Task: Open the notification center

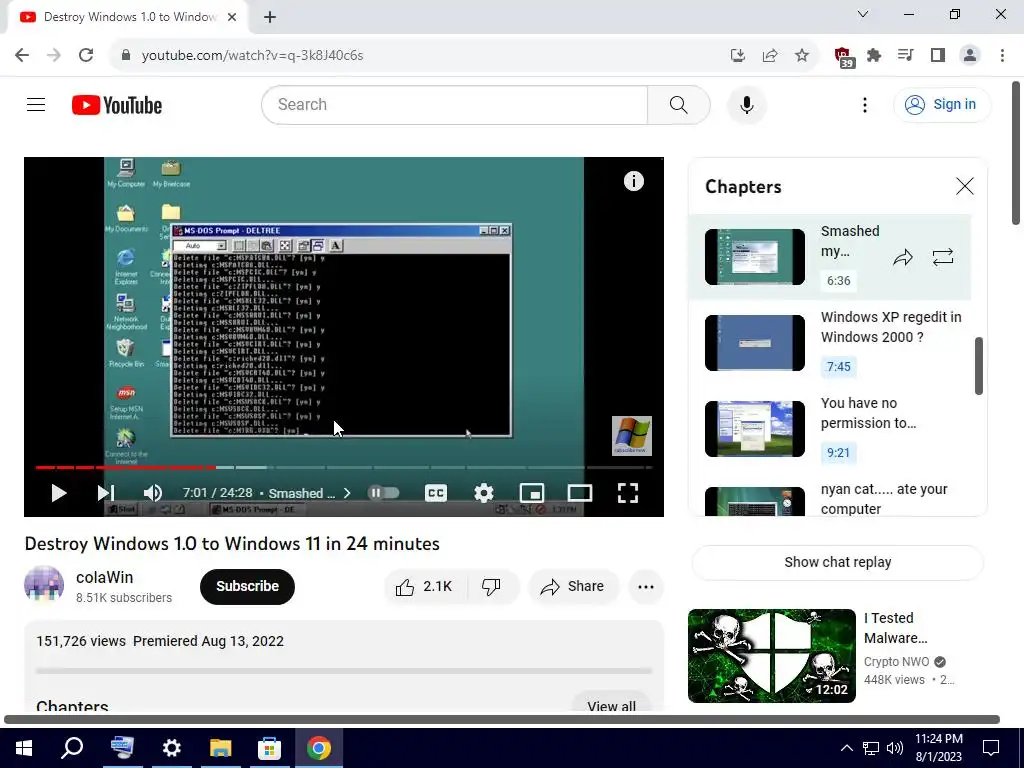Action: 991,748
